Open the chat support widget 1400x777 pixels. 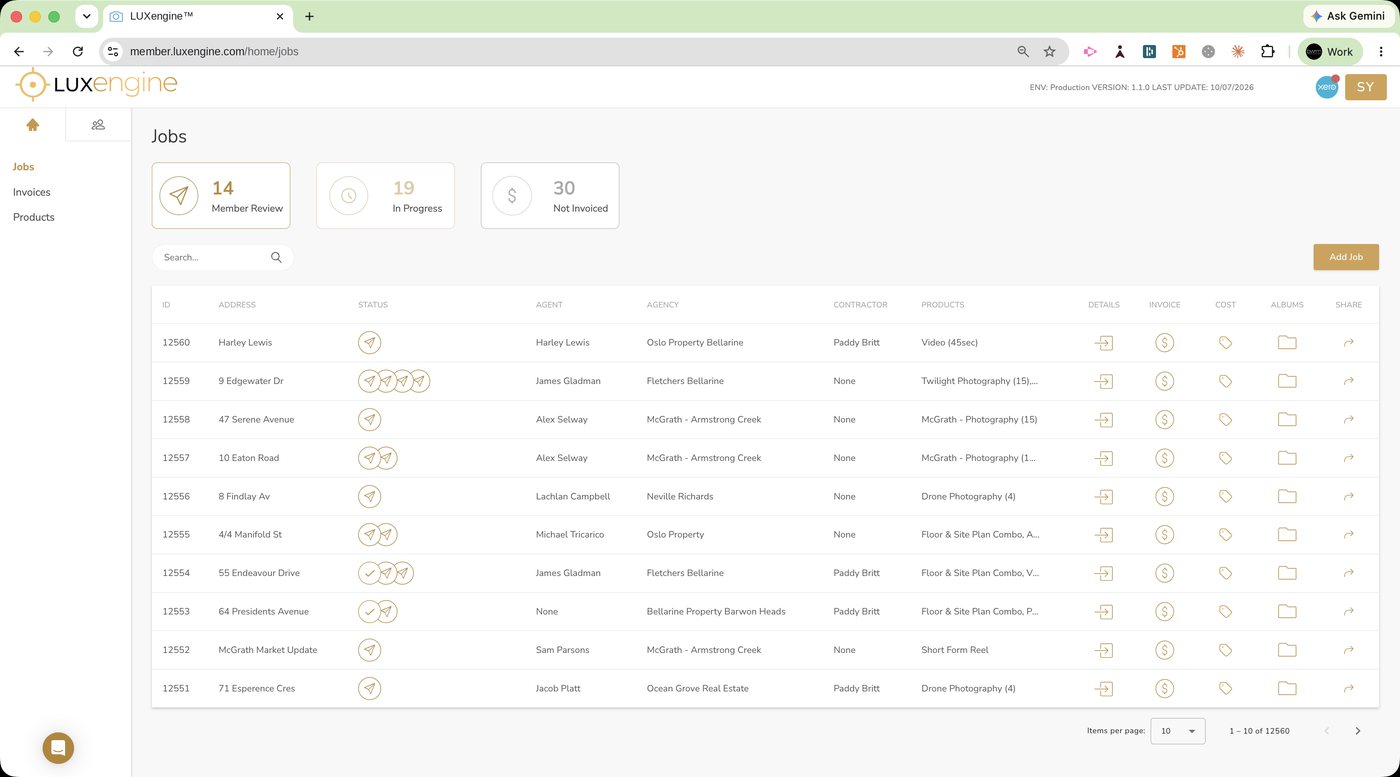58,748
